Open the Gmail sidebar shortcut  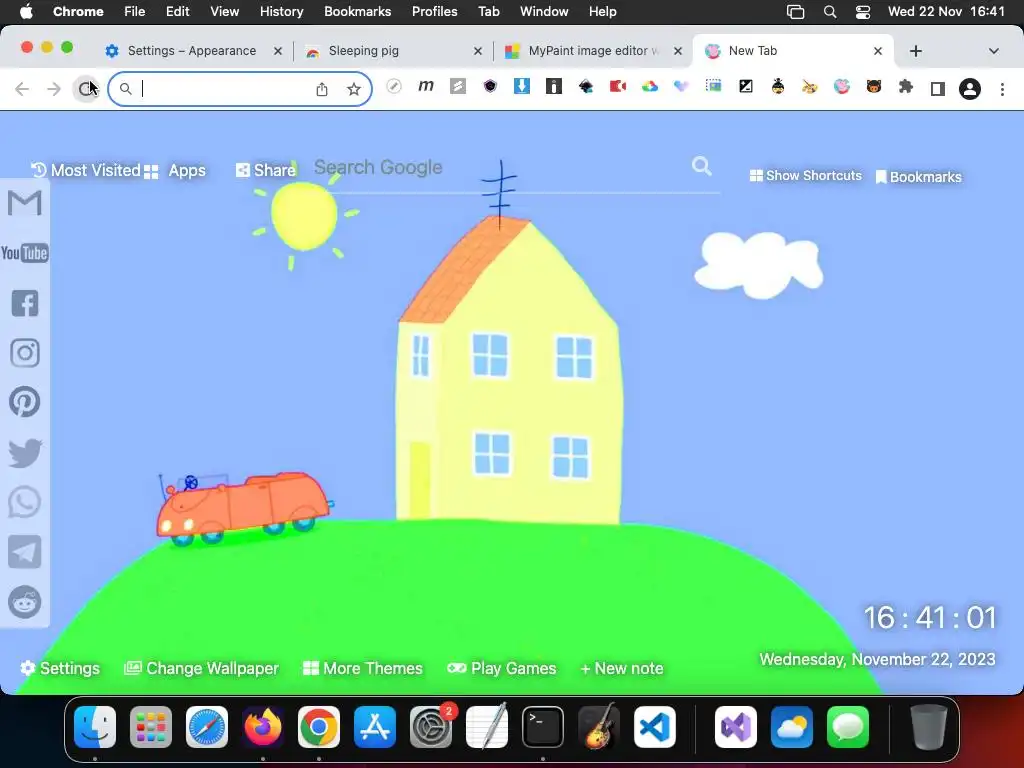pyautogui.click(x=25, y=203)
